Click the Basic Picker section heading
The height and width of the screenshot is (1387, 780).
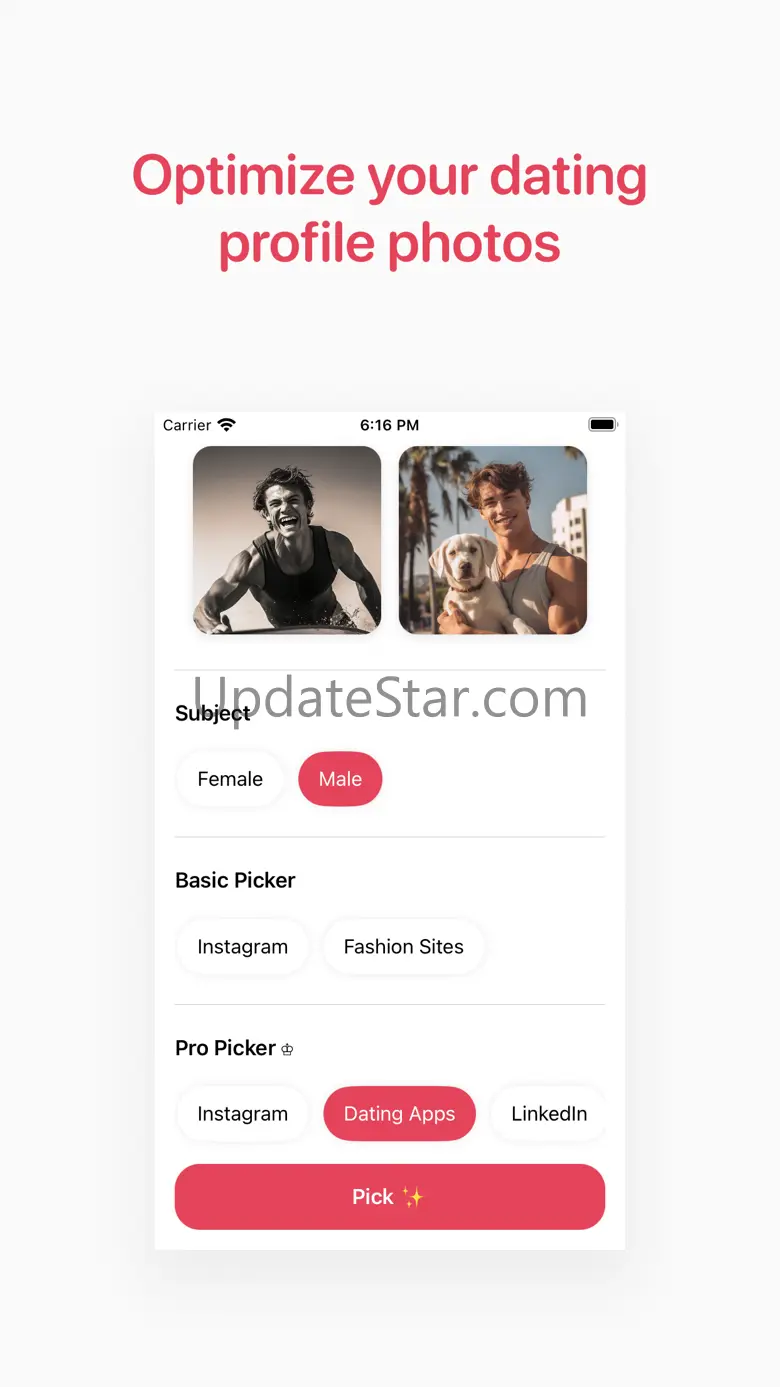point(235,880)
